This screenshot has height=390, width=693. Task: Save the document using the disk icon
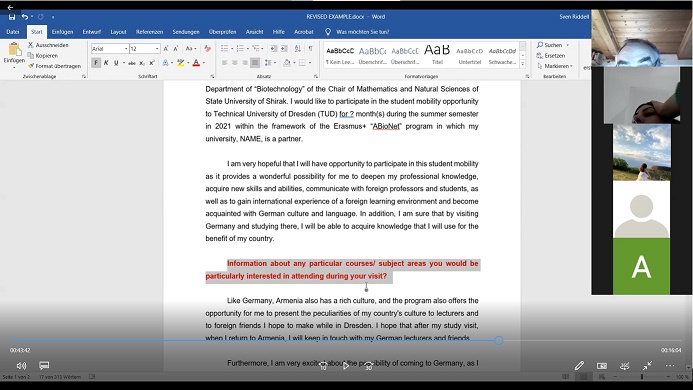[12, 17]
